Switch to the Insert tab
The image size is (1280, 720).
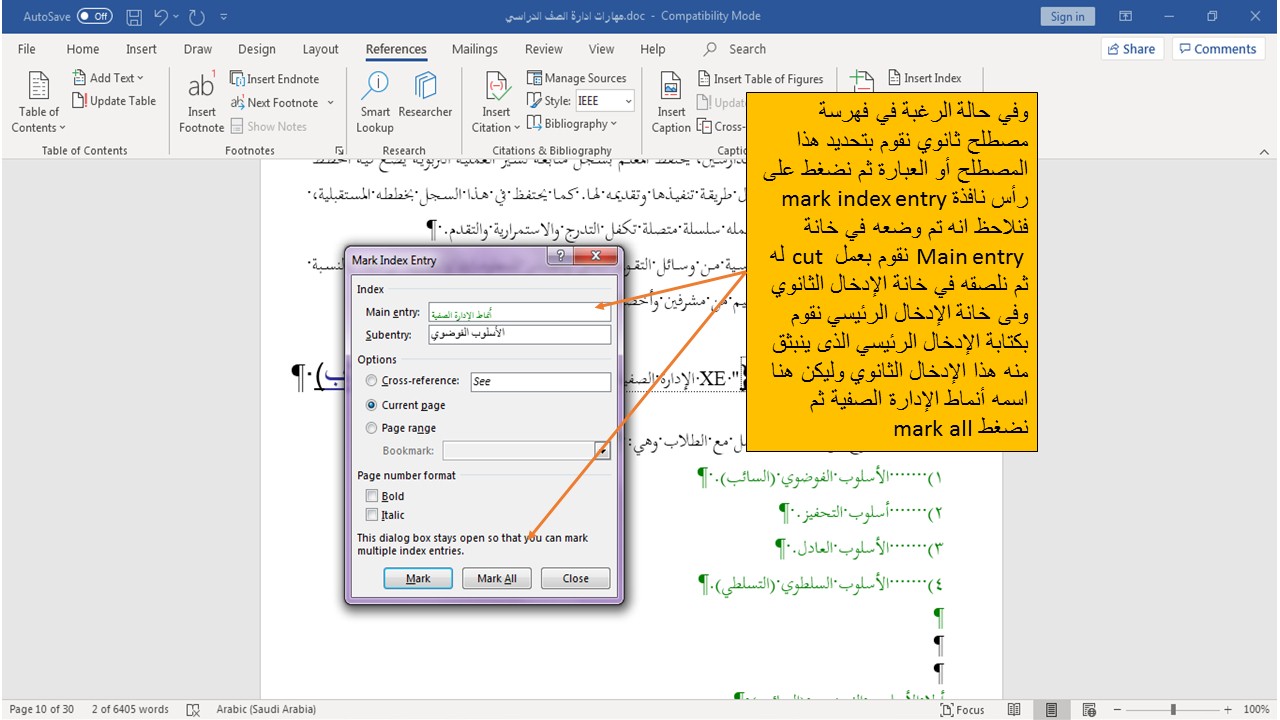[x=141, y=49]
